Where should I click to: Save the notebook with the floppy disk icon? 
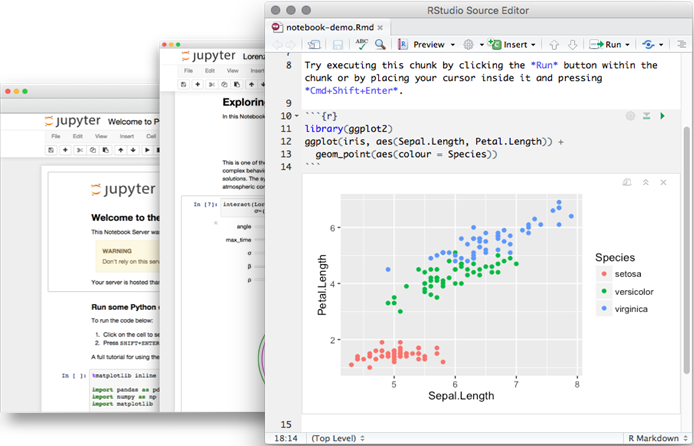338,45
